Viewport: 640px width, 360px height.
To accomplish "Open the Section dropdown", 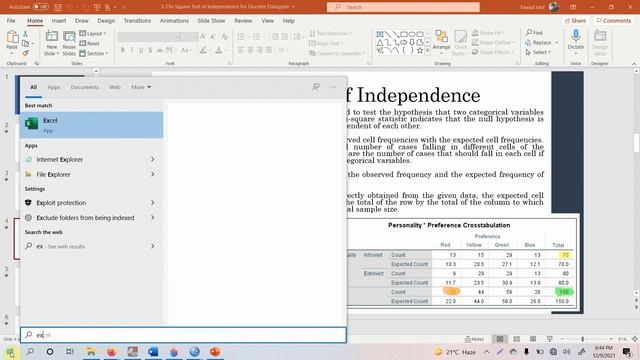I will tap(93, 53).
